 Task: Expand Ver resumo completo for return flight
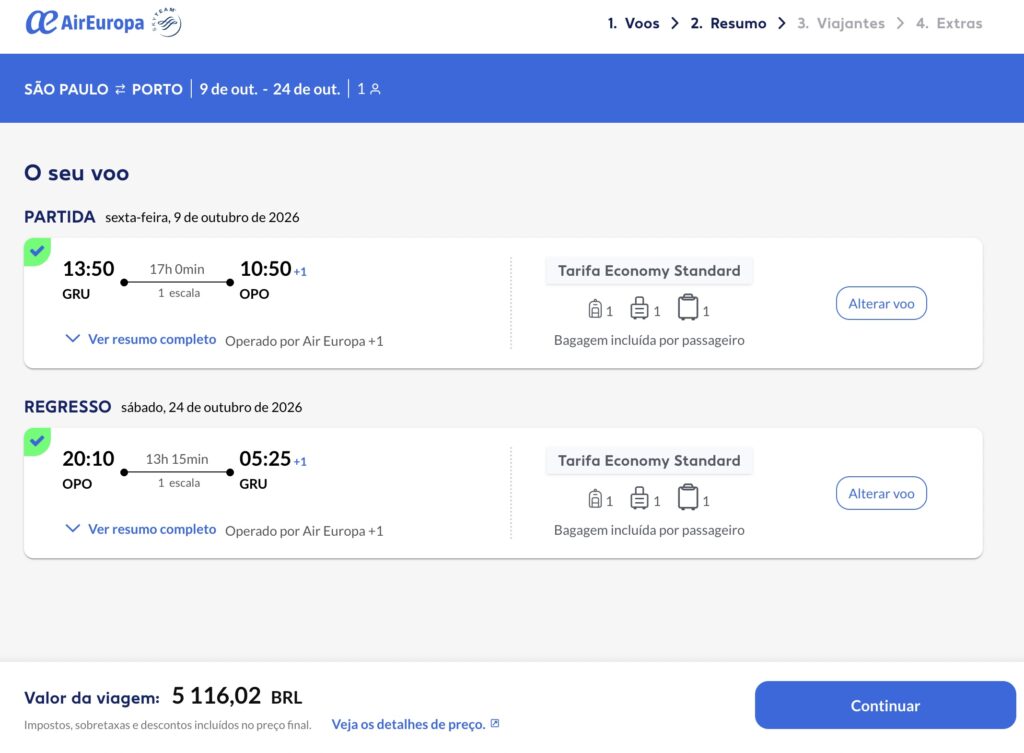tap(141, 529)
